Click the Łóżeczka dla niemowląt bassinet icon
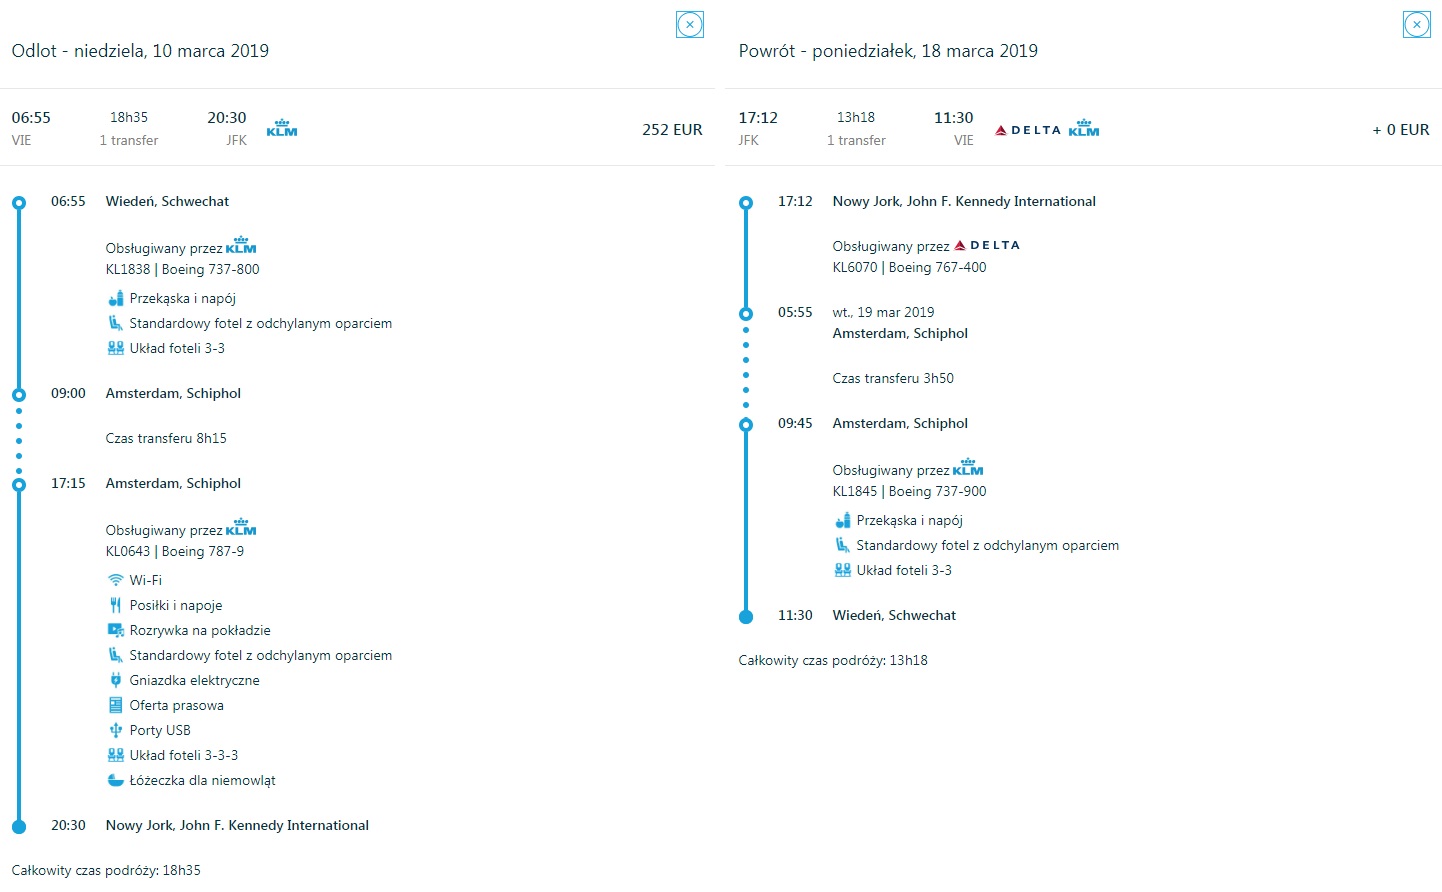This screenshot has width=1442, height=892. click(x=116, y=780)
